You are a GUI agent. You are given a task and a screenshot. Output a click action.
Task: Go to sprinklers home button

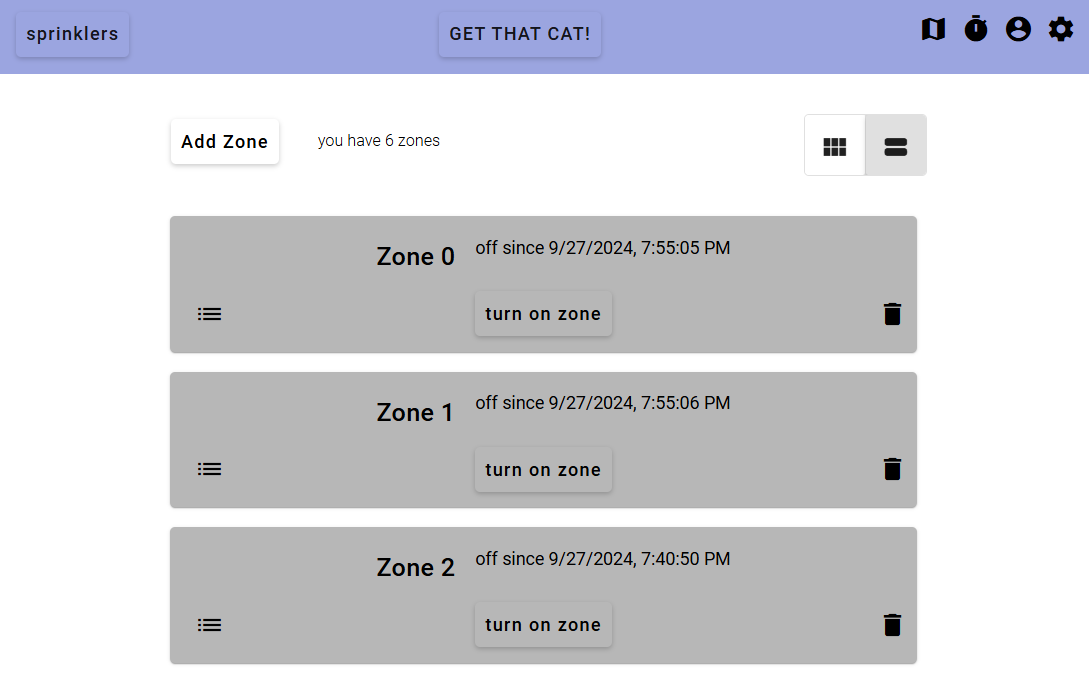pyautogui.click(x=72, y=34)
